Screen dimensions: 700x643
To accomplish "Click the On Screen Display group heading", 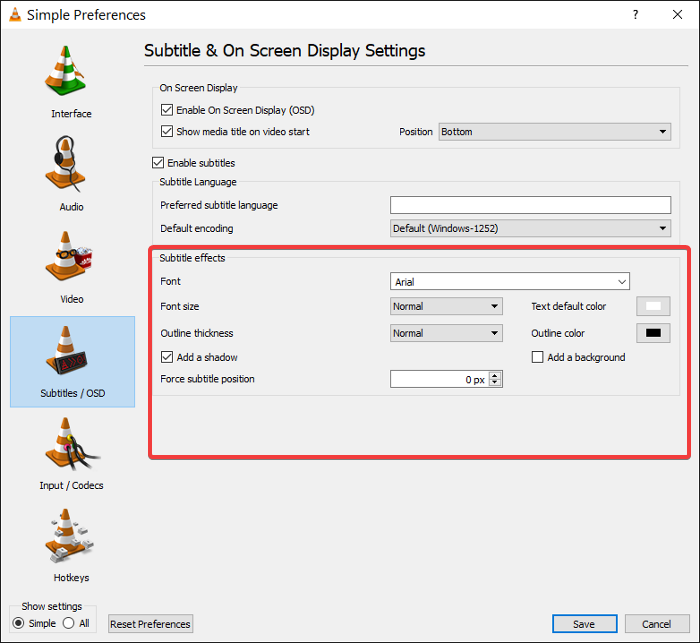I will pos(199,88).
